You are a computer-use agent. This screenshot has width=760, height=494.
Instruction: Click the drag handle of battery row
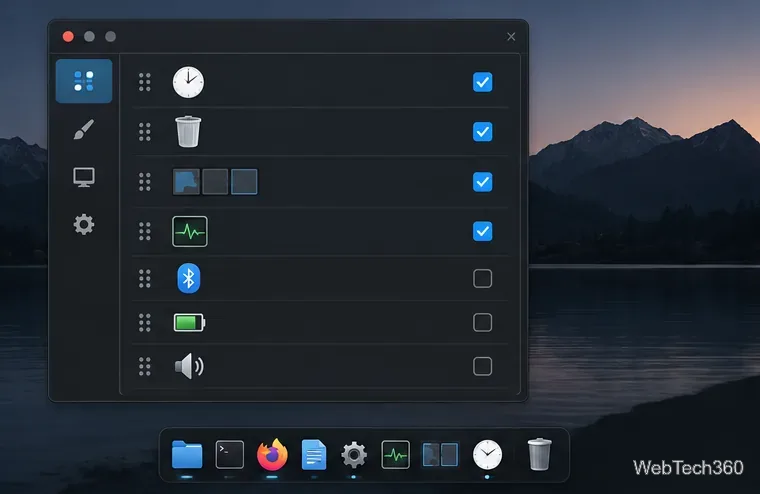(x=144, y=322)
